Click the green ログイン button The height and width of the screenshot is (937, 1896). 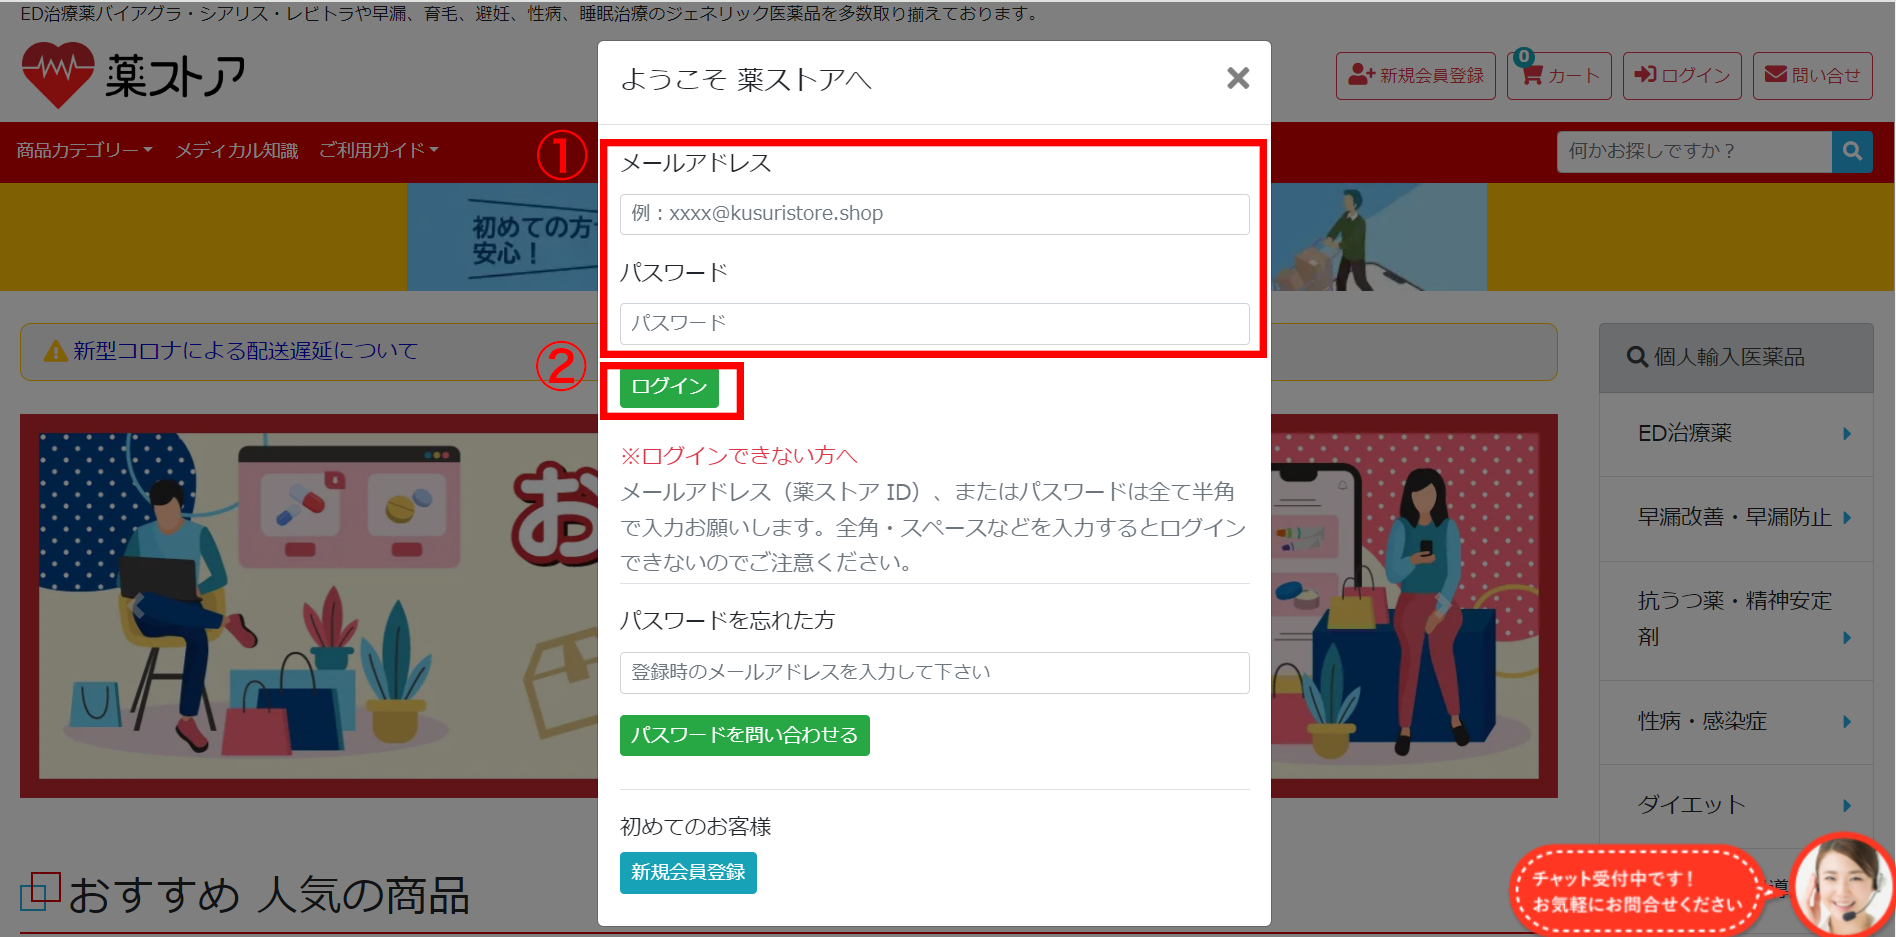pos(668,387)
